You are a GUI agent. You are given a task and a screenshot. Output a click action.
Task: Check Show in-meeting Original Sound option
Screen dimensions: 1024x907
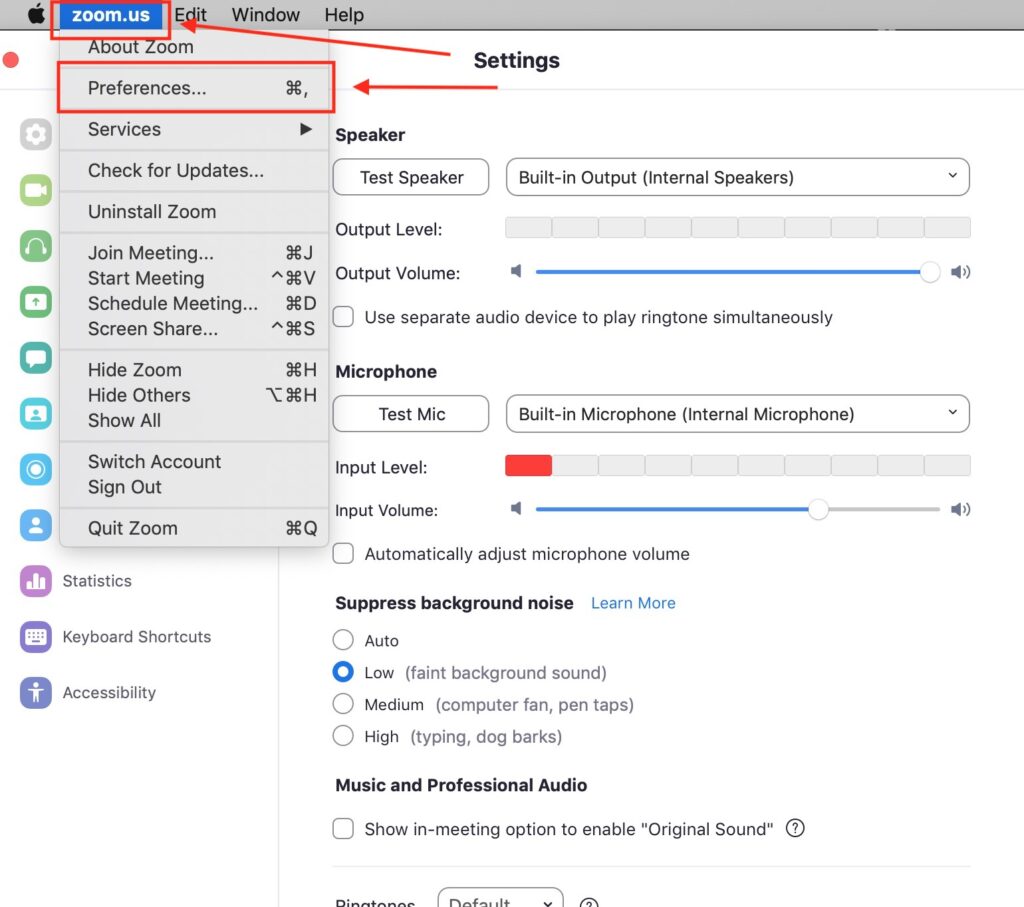click(344, 828)
